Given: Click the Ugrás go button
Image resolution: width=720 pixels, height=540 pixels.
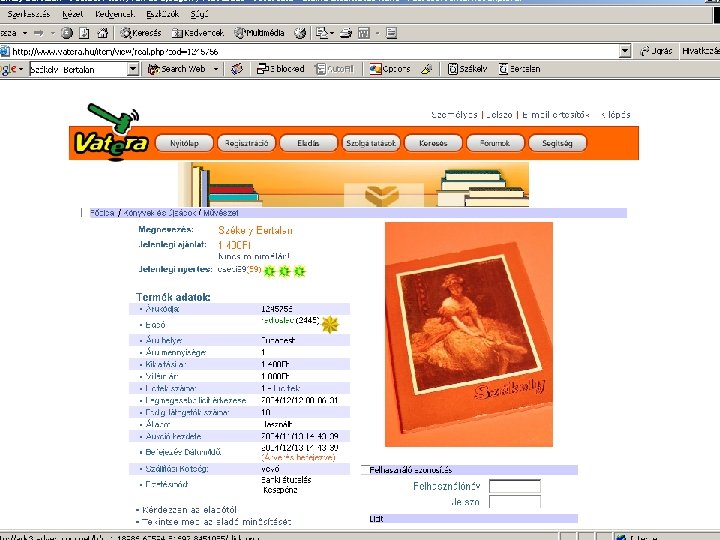Looking at the screenshot, I should point(657,51).
